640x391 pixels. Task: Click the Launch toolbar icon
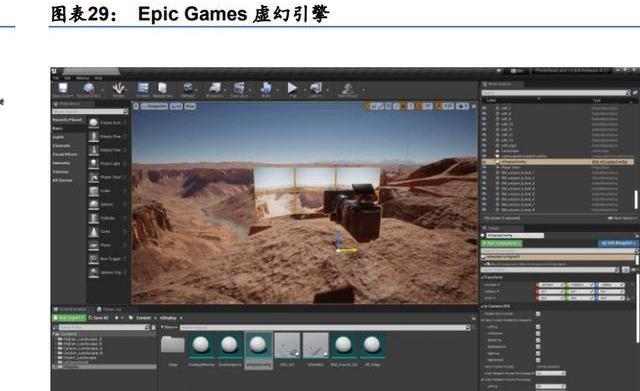point(316,90)
